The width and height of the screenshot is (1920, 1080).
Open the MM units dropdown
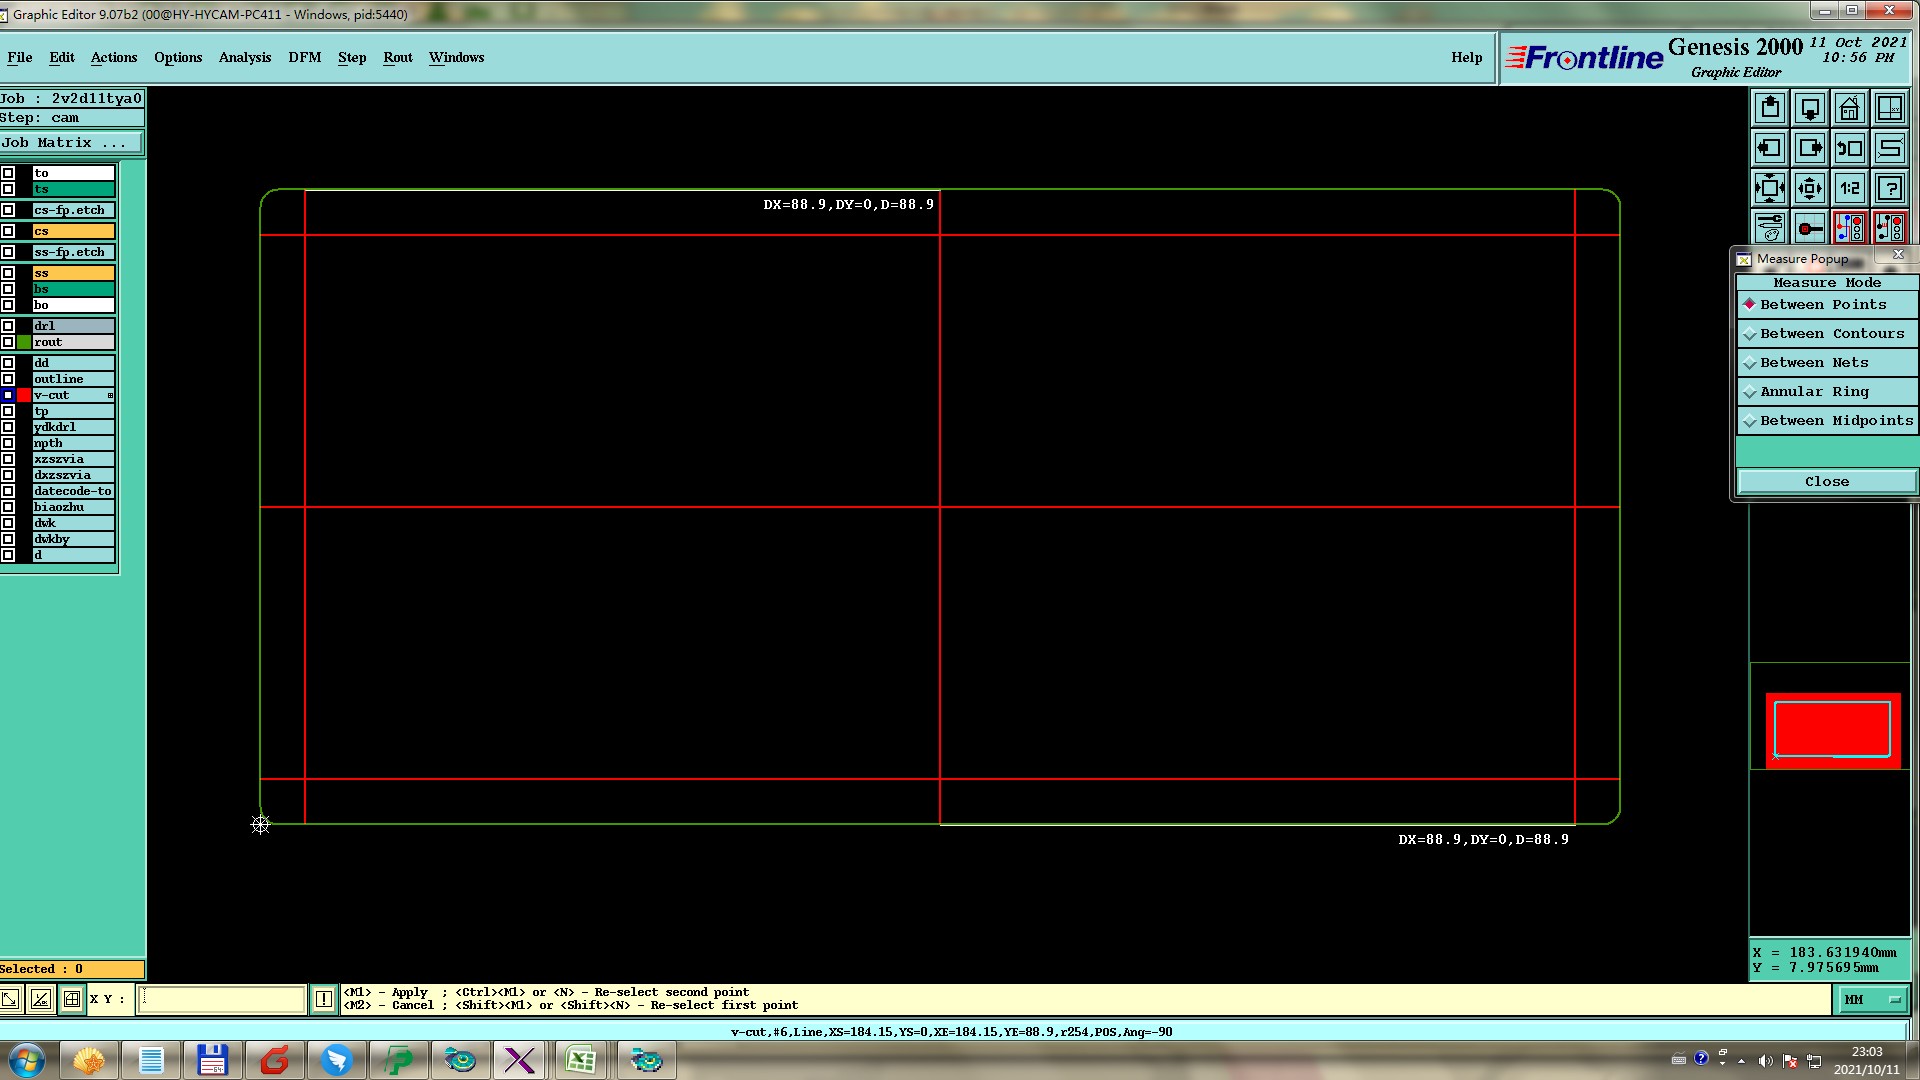1871,999
